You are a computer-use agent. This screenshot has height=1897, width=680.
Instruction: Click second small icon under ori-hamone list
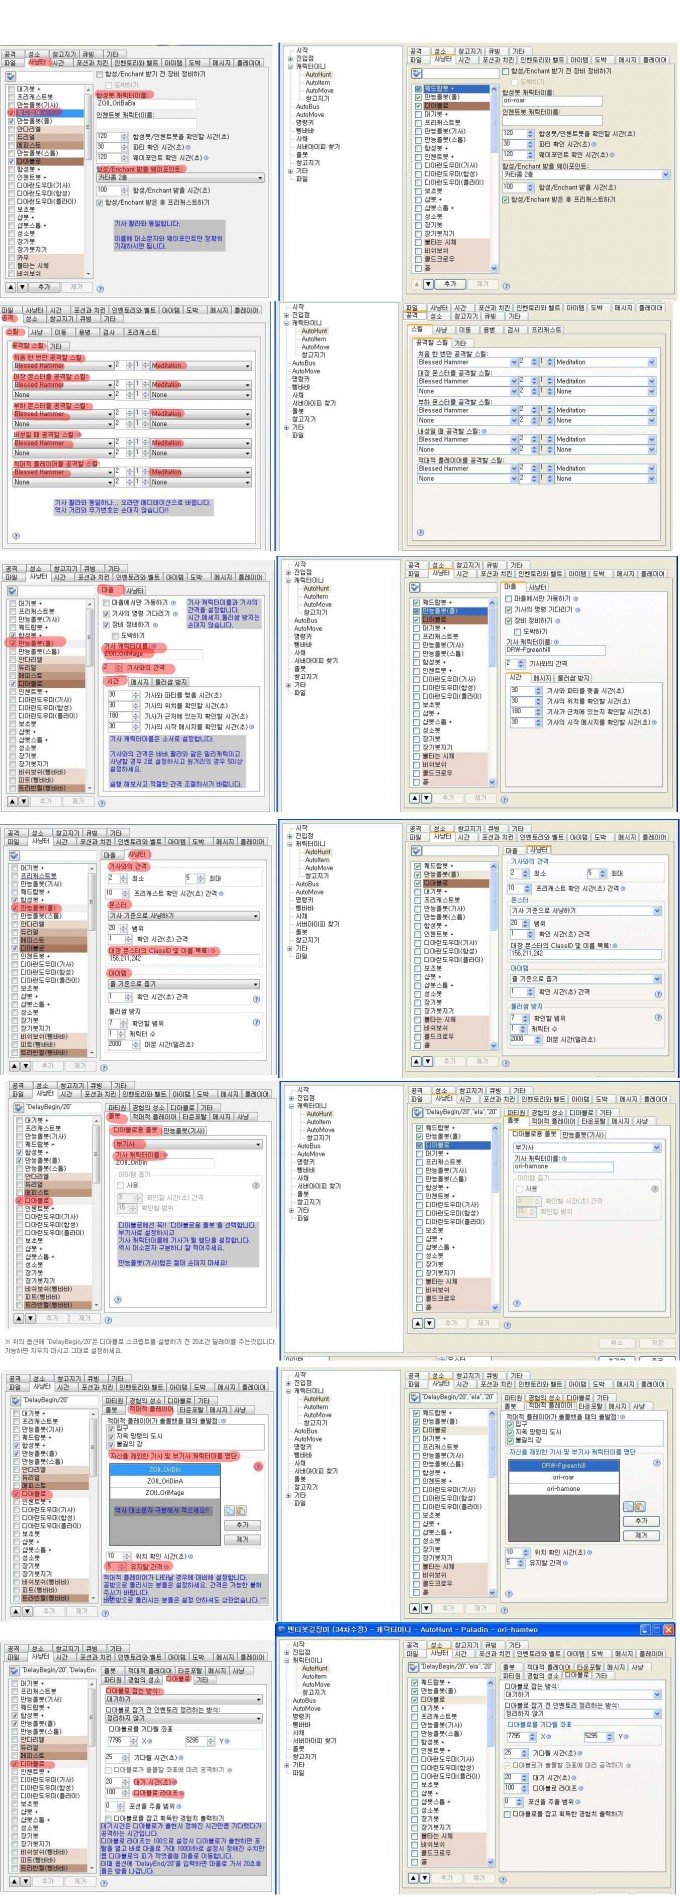click(x=640, y=1506)
